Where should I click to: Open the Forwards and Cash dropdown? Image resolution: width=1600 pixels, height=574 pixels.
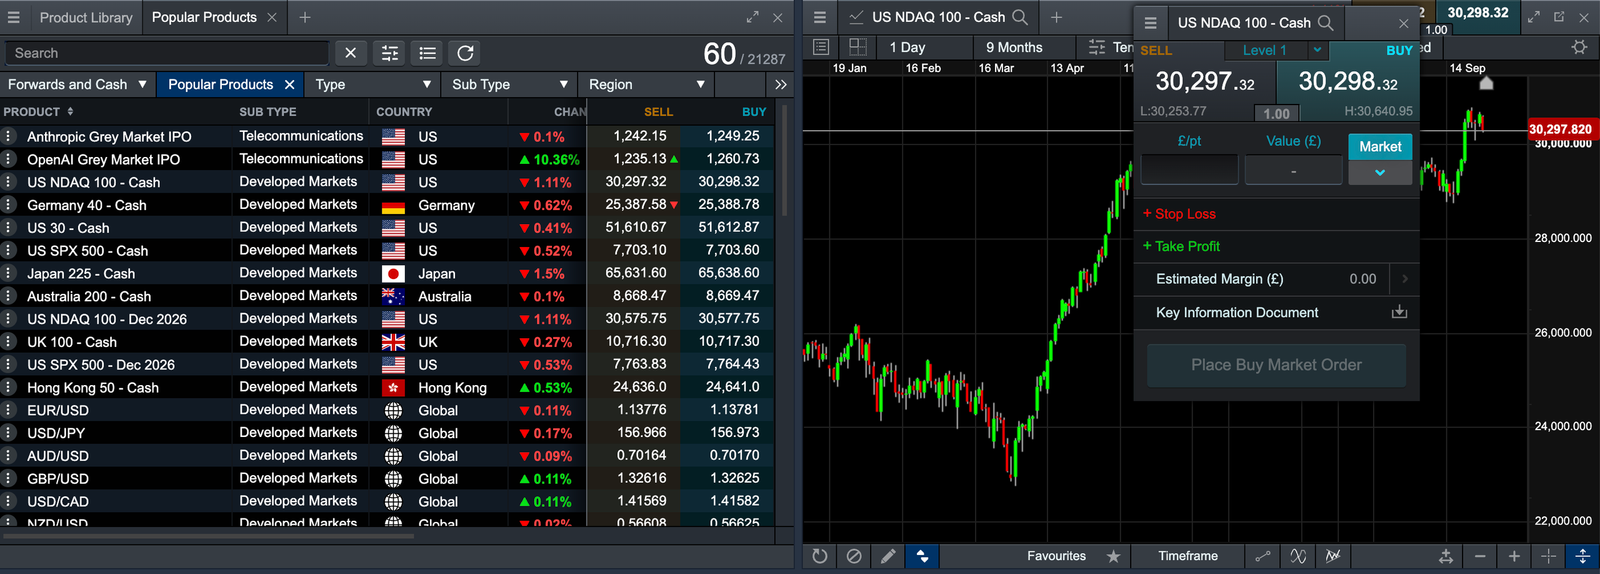[x=78, y=85]
